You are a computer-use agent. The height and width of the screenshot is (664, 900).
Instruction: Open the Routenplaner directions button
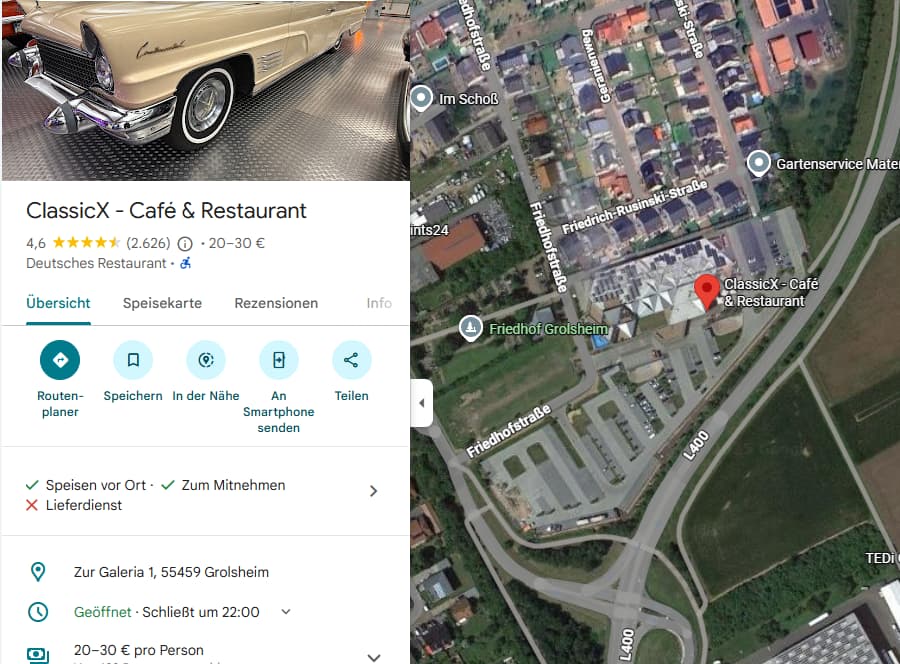[x=60, y=360]
